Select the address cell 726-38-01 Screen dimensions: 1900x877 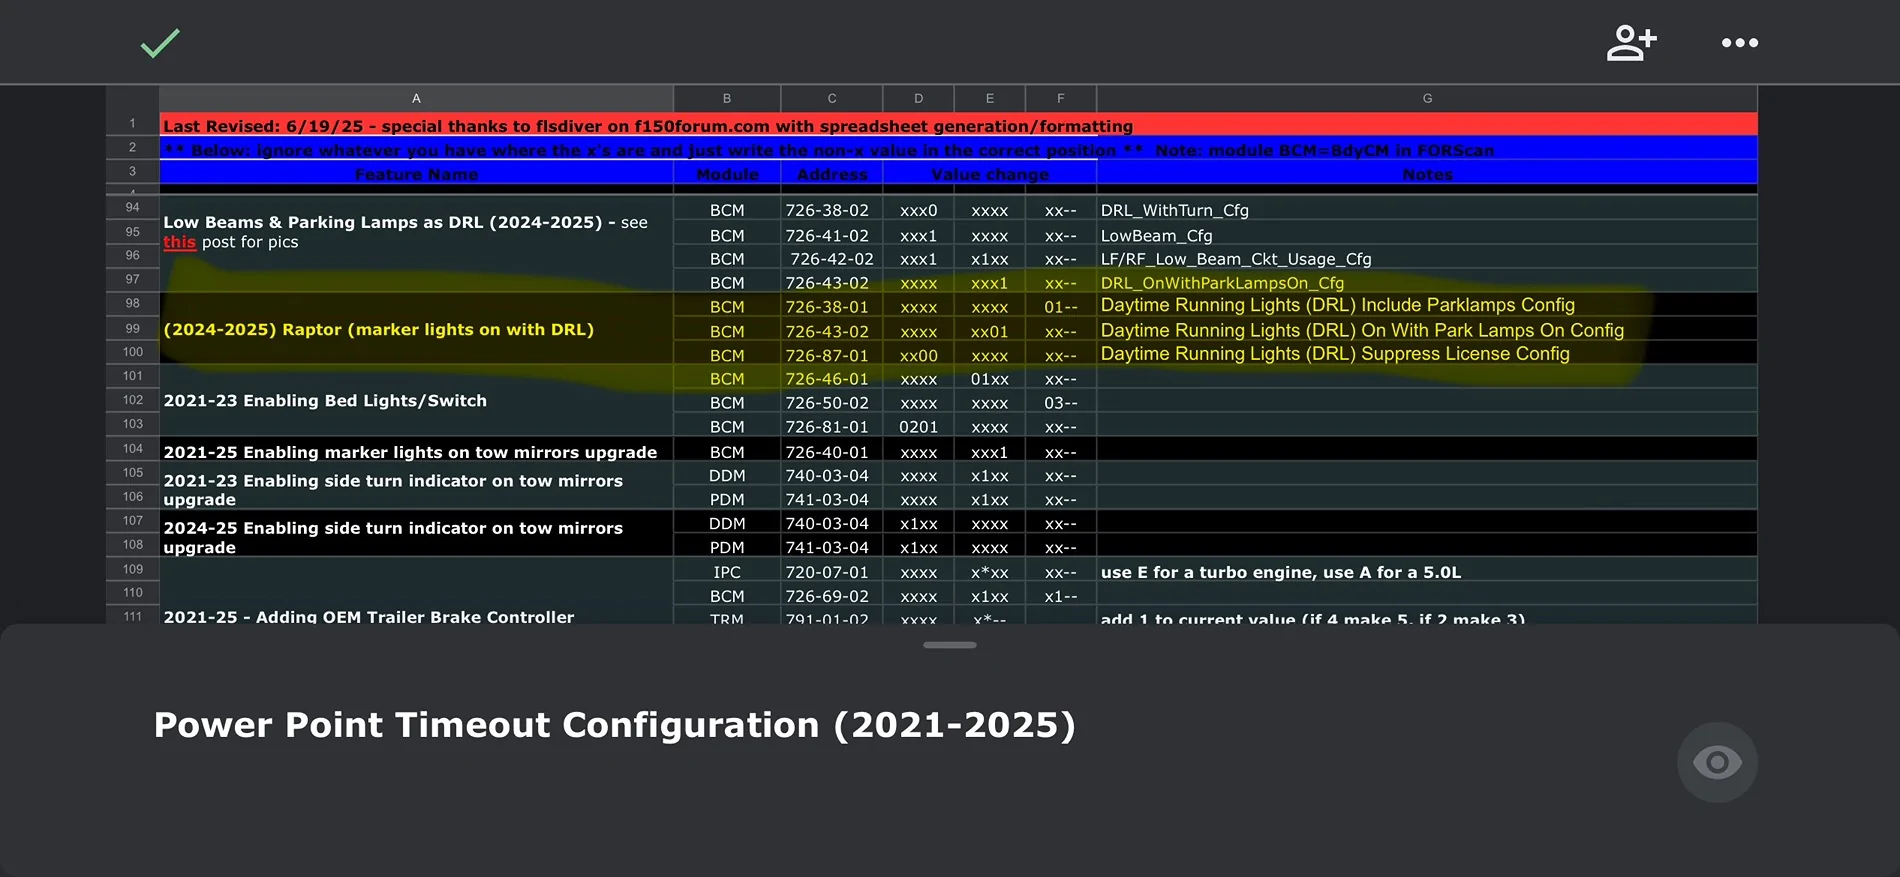(x=828, y=307)
